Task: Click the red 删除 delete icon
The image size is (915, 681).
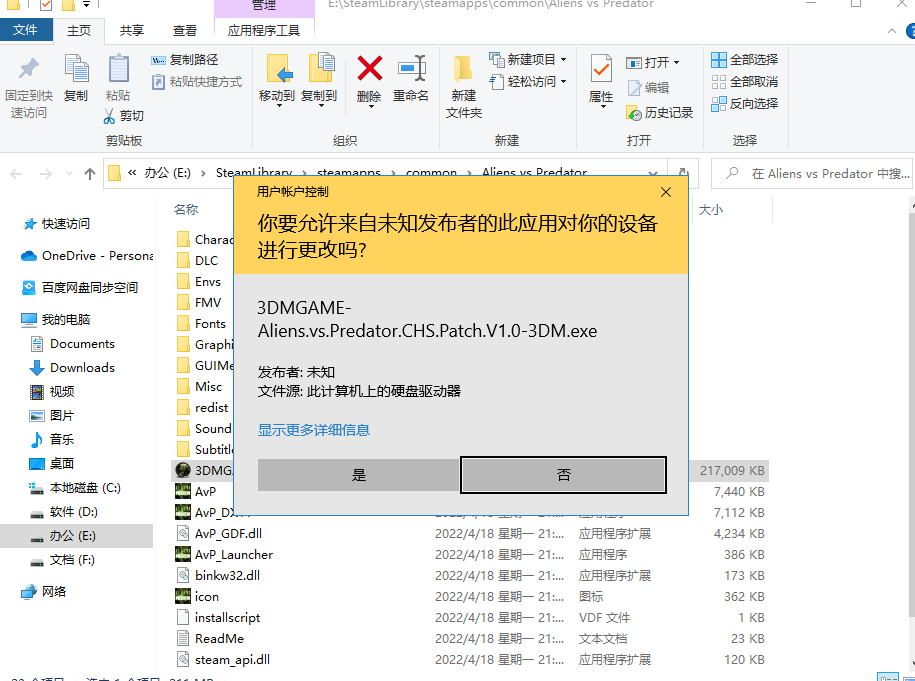Action: (369, 69)
